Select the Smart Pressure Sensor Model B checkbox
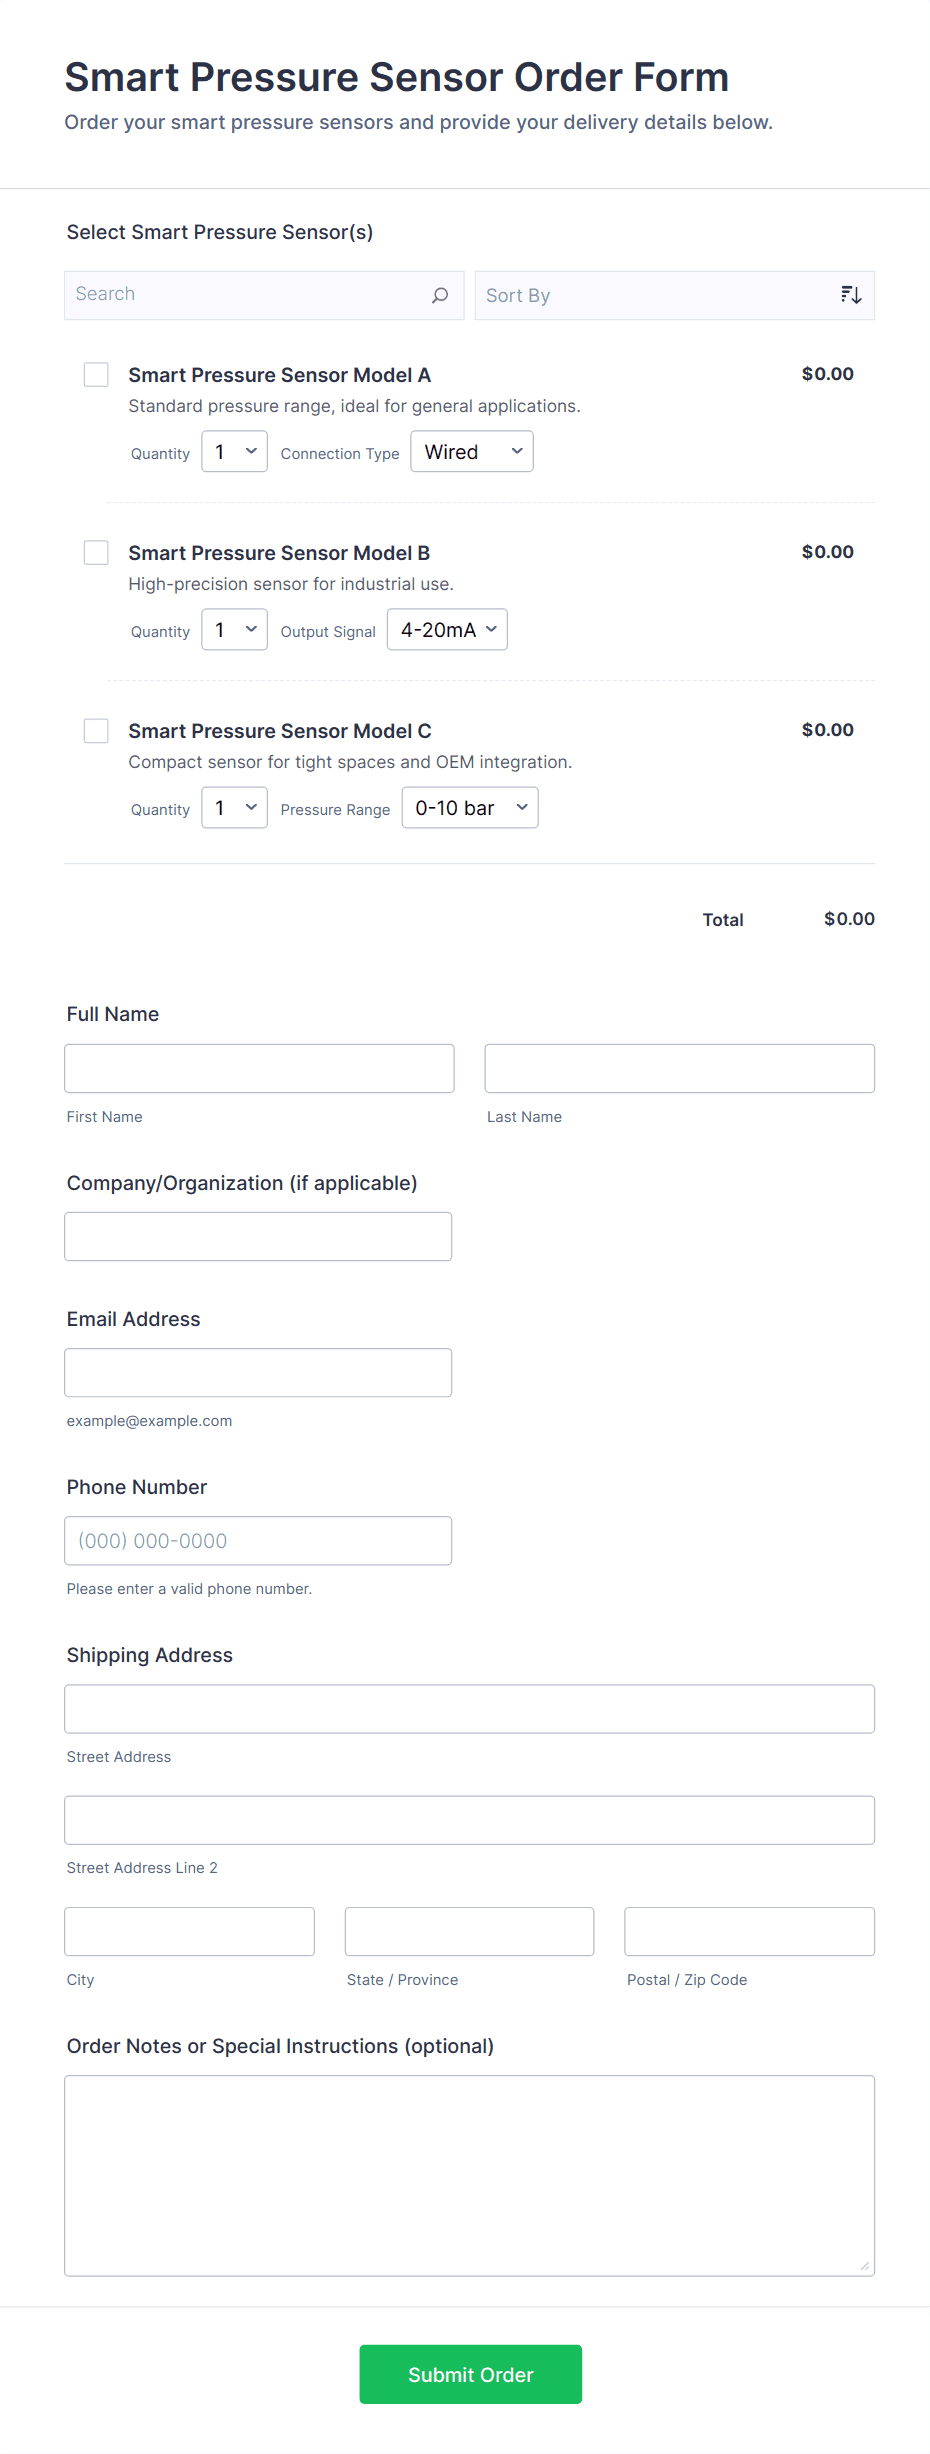Screen dimensions: 930x2454 (x=96, y=553)
